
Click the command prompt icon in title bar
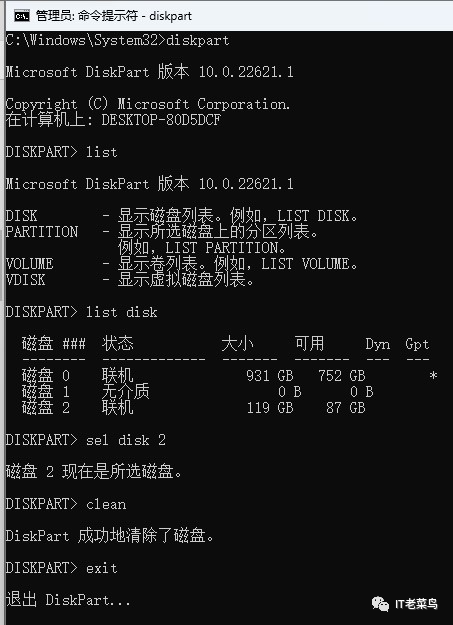(22, 16)
